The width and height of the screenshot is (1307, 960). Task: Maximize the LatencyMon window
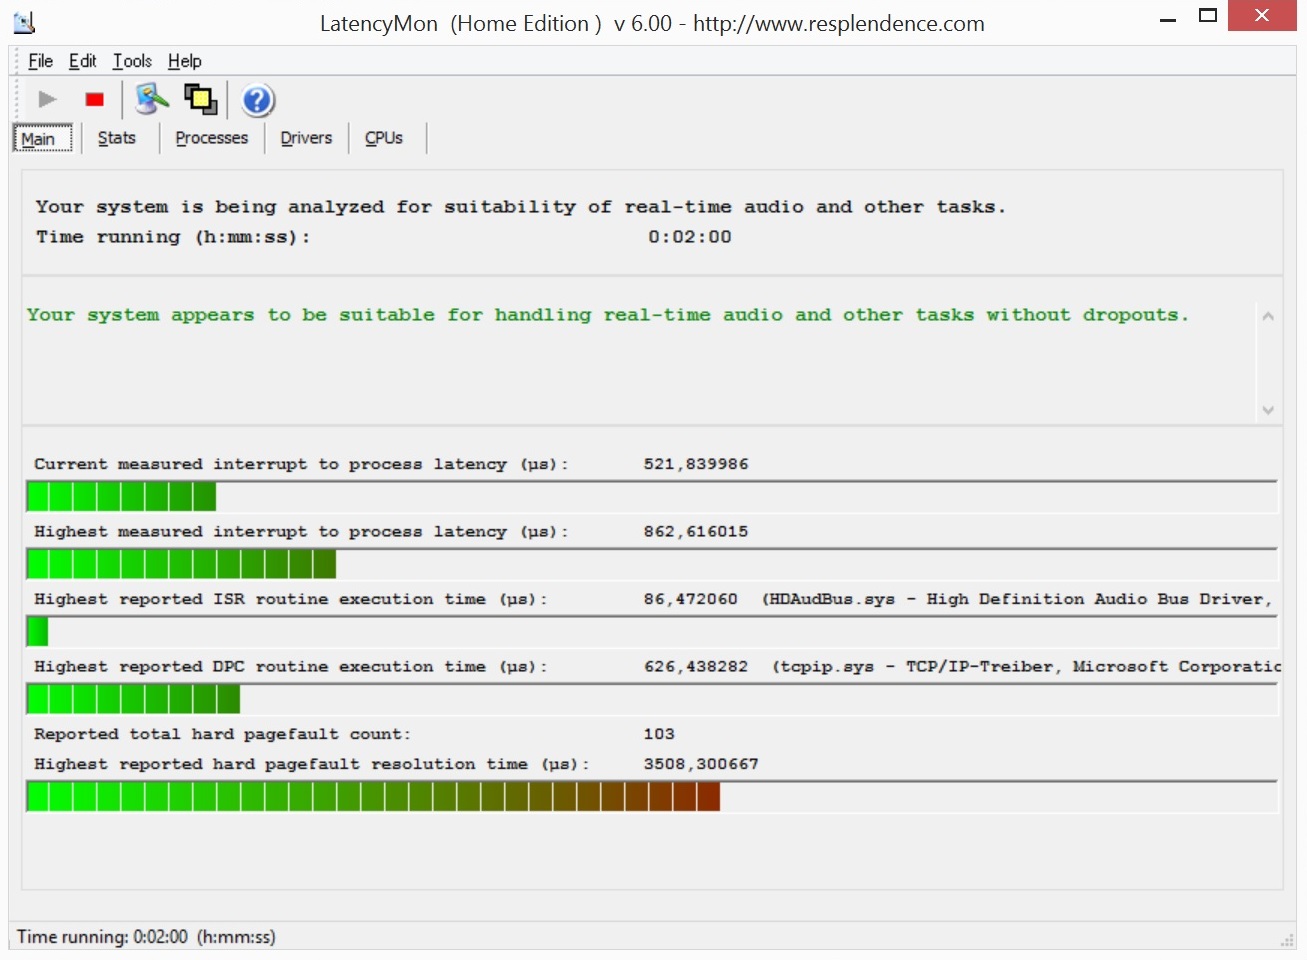pyautogui.click(x=1208, y=16)
